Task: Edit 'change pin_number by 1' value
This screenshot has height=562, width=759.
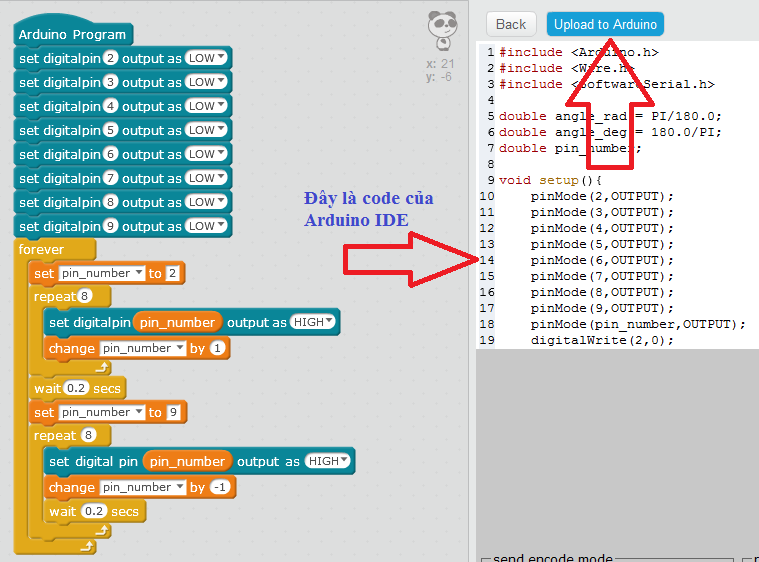Action: coord(217,348)
